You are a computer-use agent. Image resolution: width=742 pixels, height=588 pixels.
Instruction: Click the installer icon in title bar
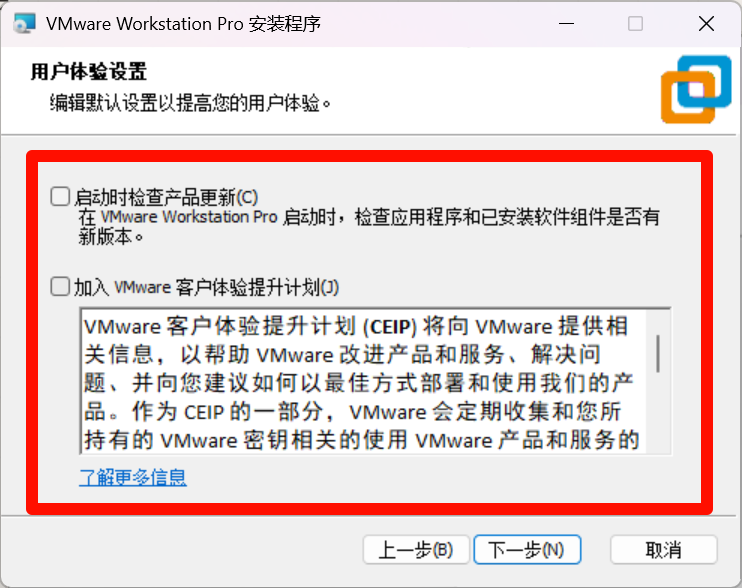pos(24,24)
